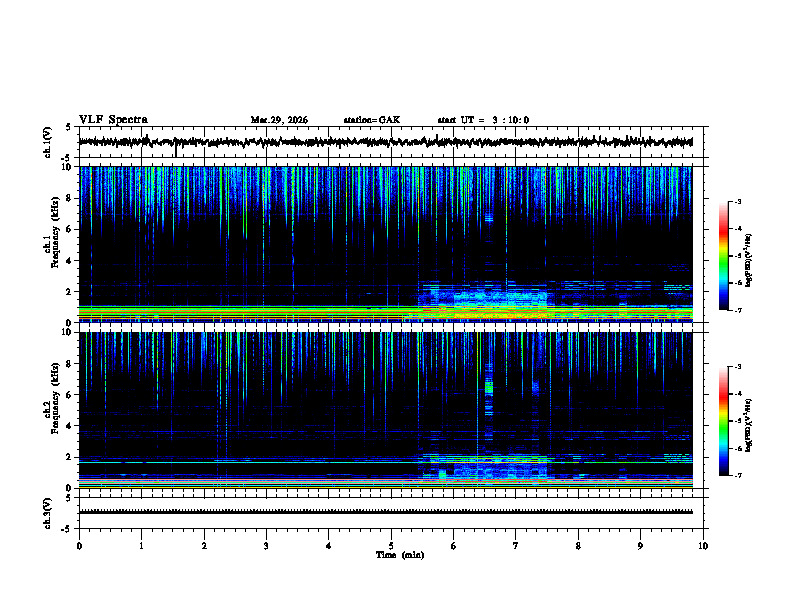Click the "-3" tick on lower color bar
The height and width of the screenshot is (612, 792).
[x=737, y=367]
